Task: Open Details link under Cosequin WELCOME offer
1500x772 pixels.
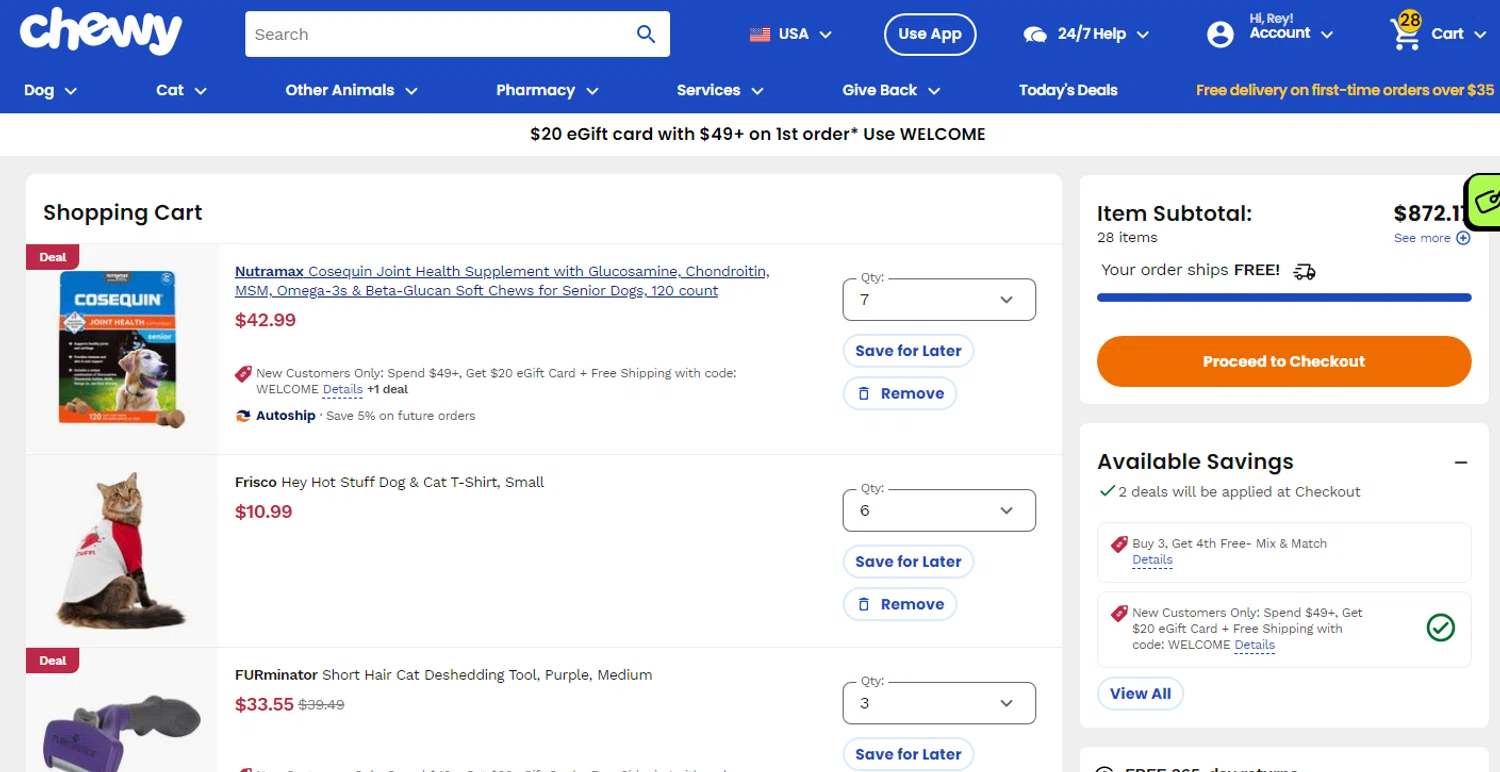Action: pos(342,389)
